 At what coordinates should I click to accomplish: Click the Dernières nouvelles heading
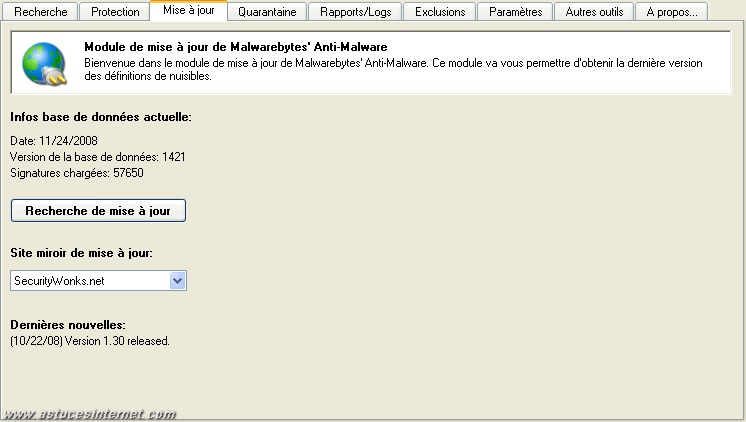(68, 325)
